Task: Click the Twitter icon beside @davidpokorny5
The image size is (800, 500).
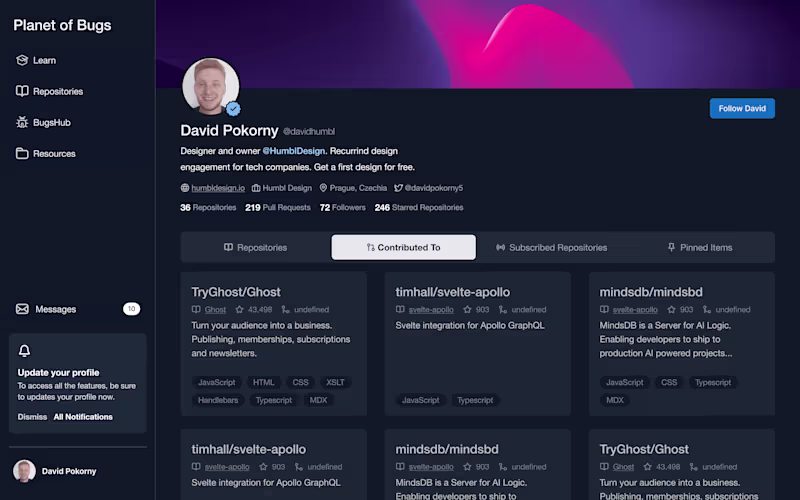Action: [398, 188]
